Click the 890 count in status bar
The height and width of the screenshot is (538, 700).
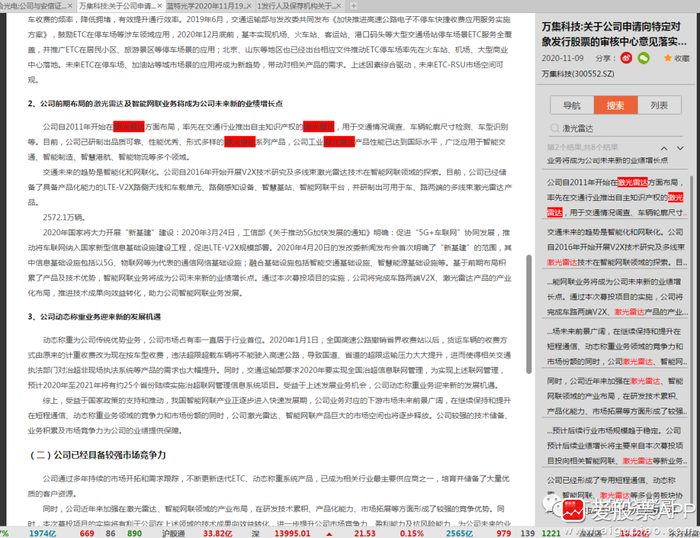click(134, 533)
